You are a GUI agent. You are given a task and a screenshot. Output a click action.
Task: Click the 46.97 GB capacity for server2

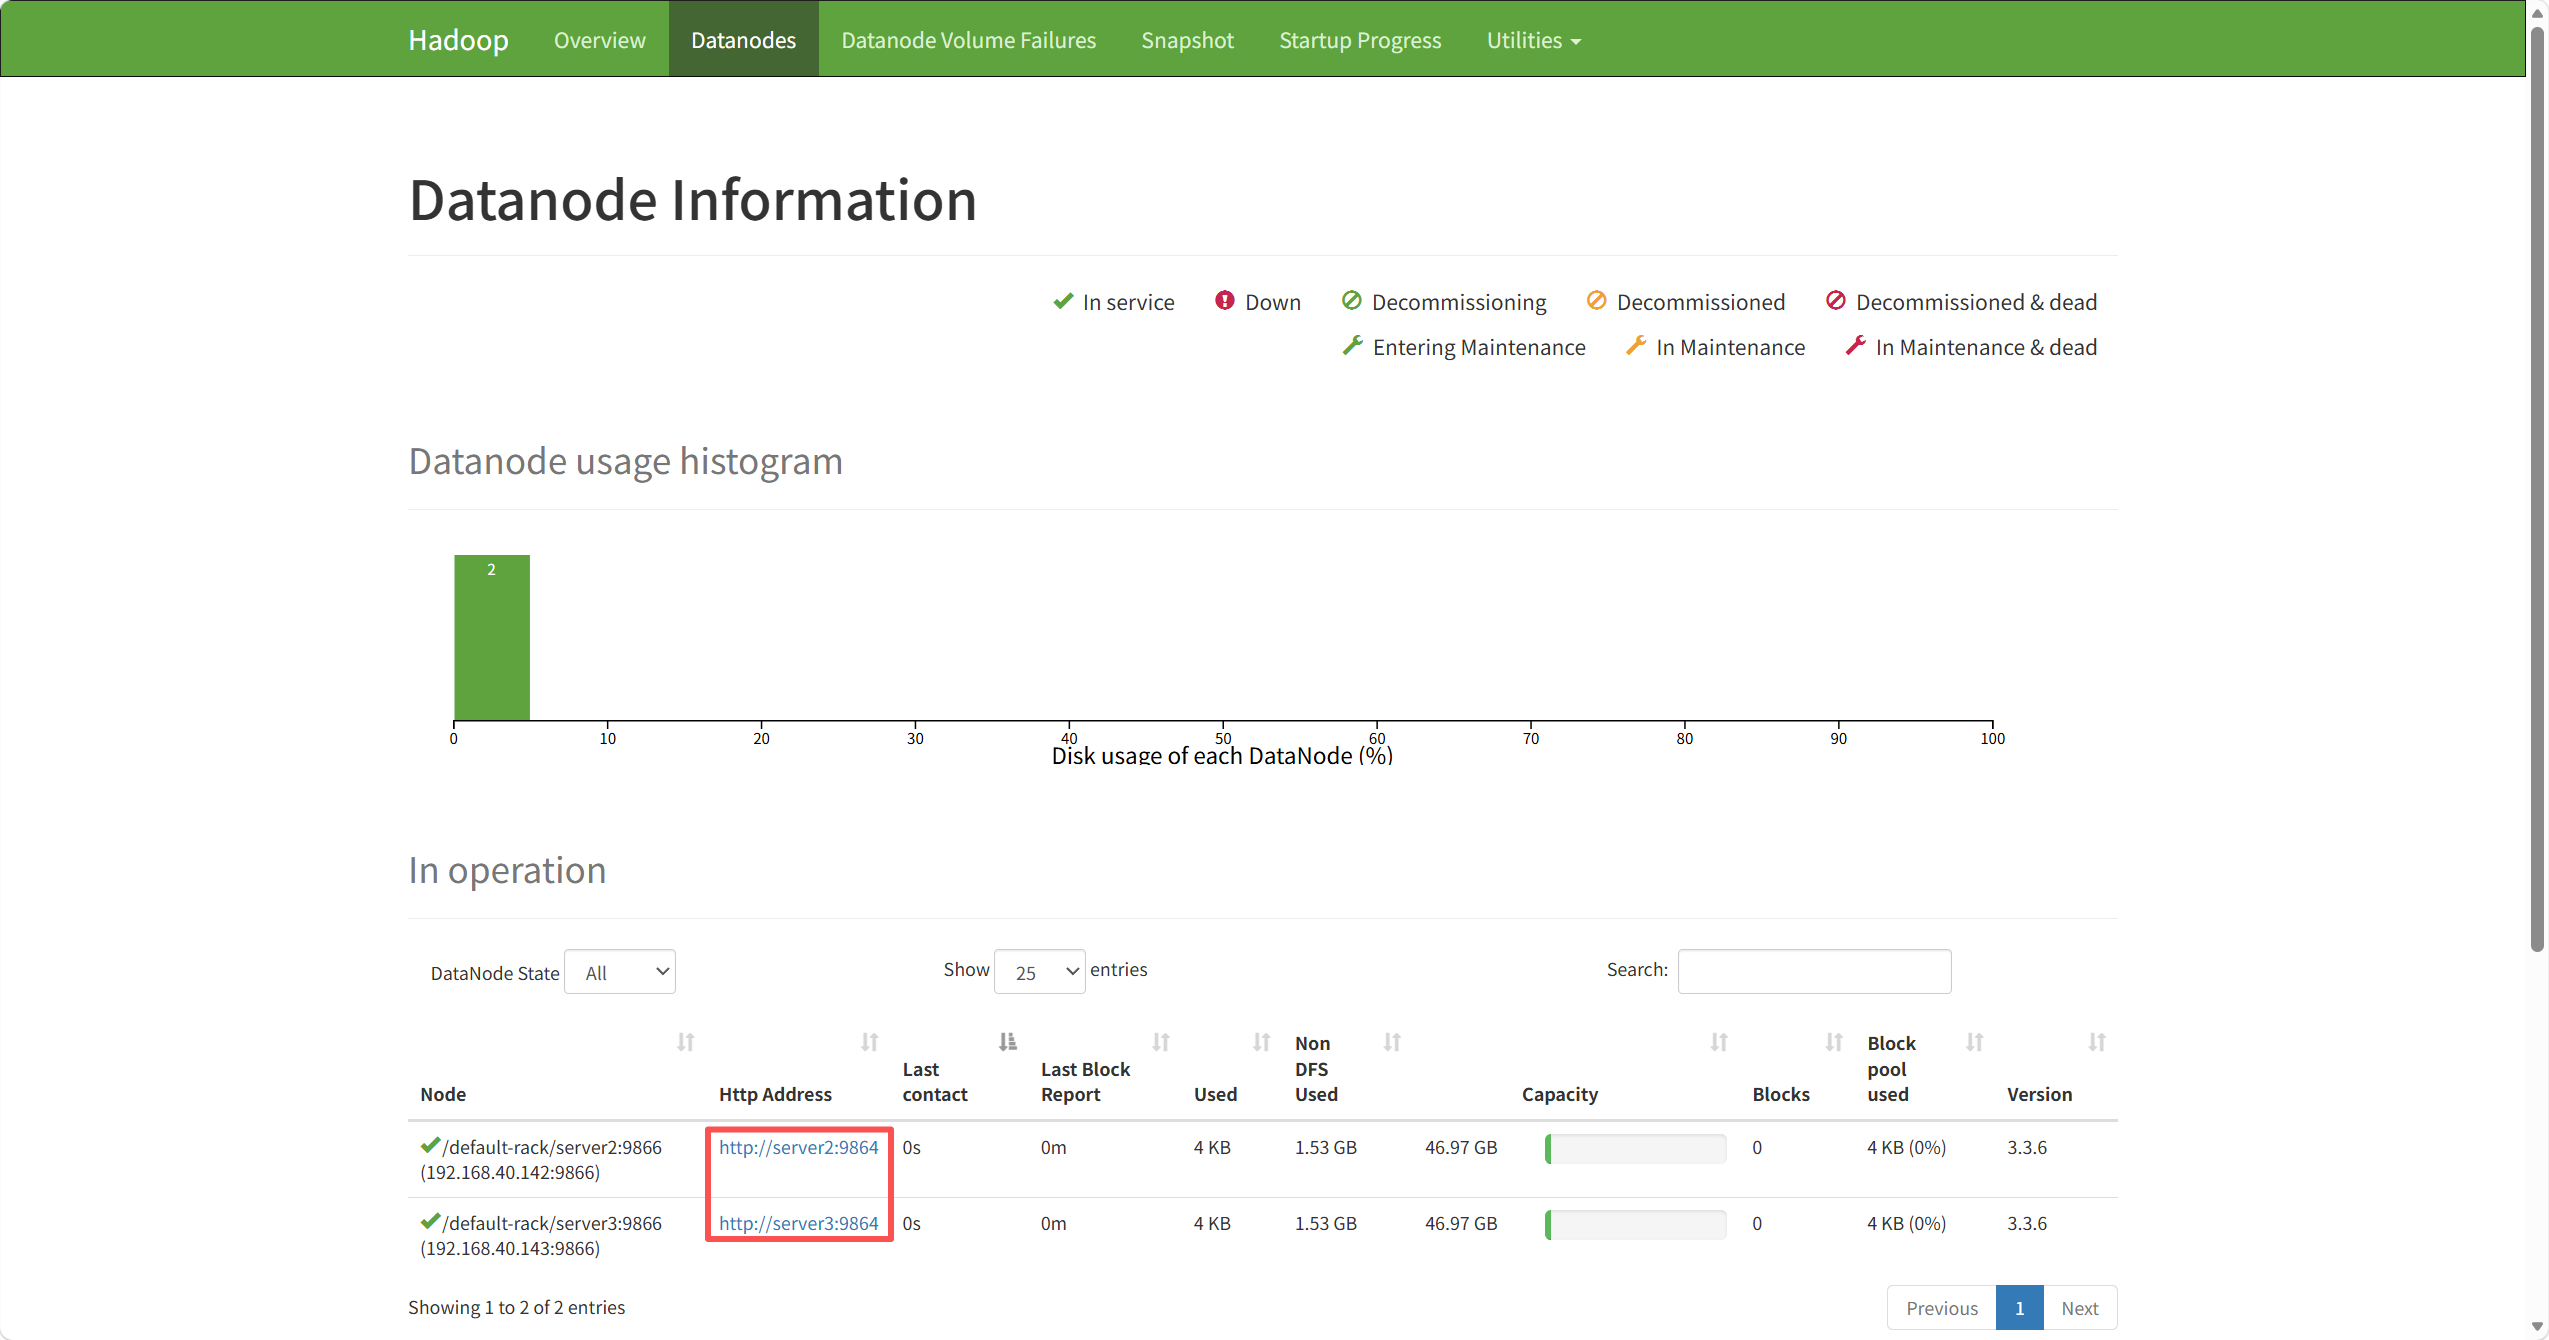tap(1461, 1147)
